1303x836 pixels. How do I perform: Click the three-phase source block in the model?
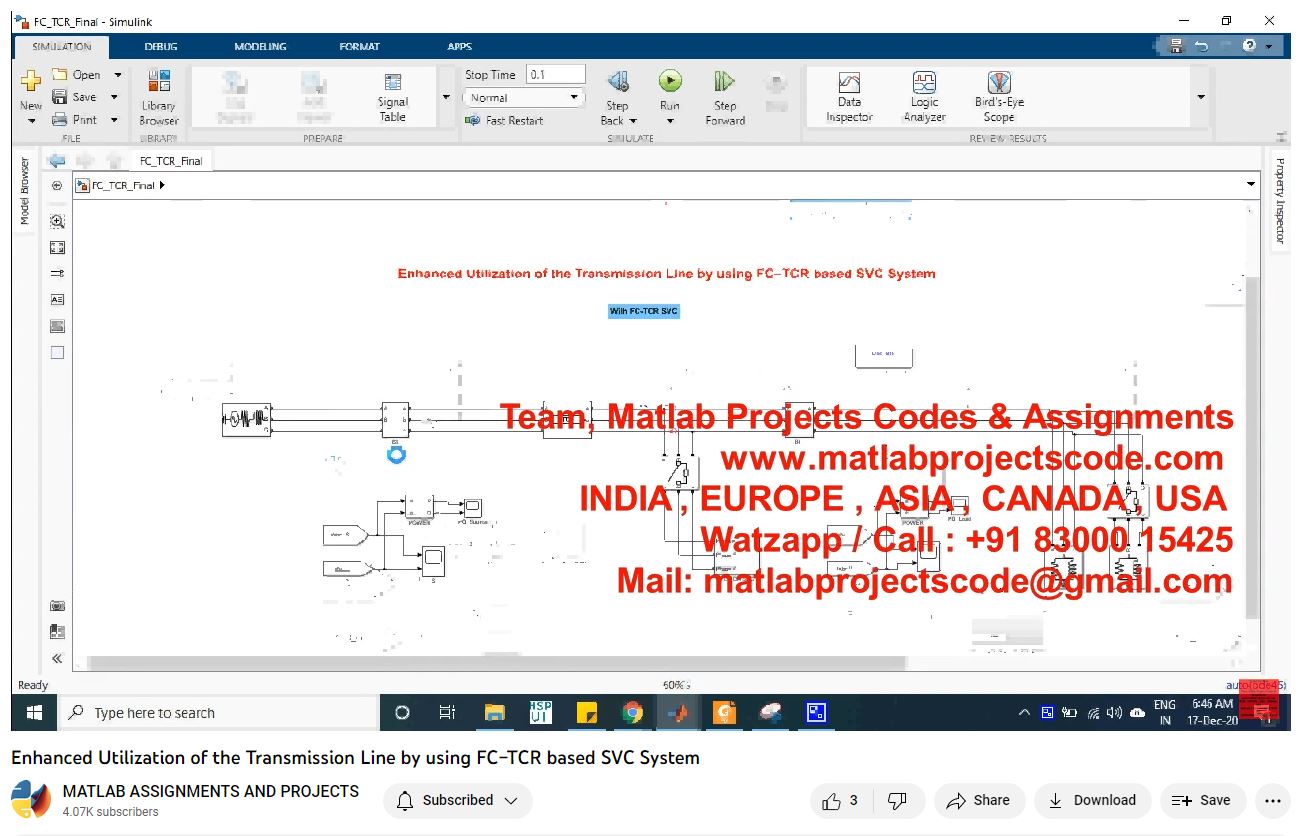246,420
